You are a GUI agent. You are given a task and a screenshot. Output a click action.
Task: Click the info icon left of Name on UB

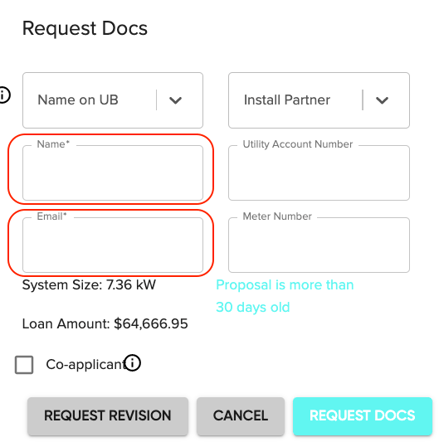click(x=4, y=95)
